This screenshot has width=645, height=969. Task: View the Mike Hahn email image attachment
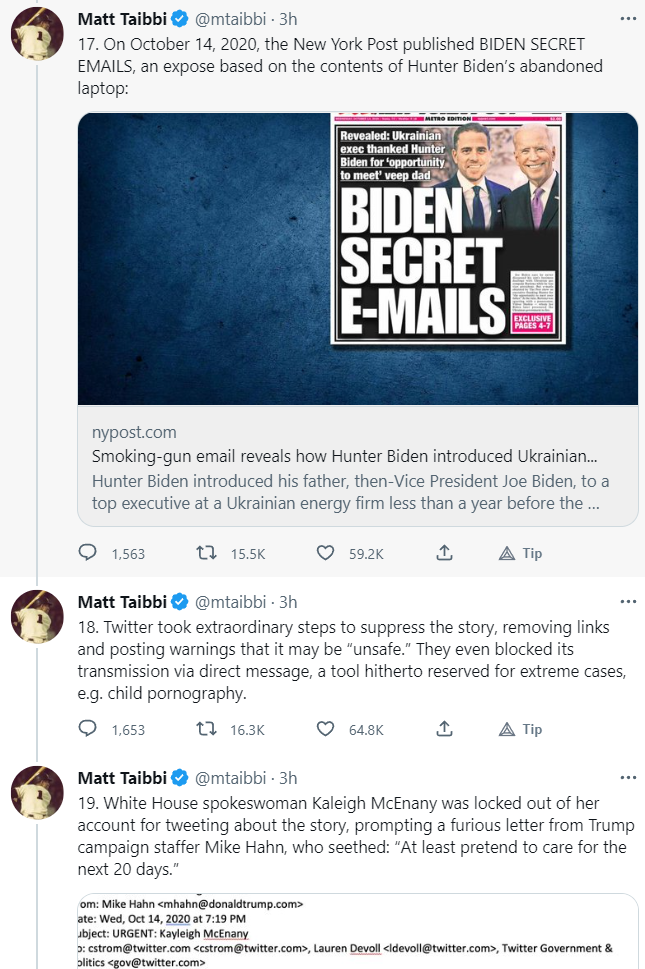point(357,932)
